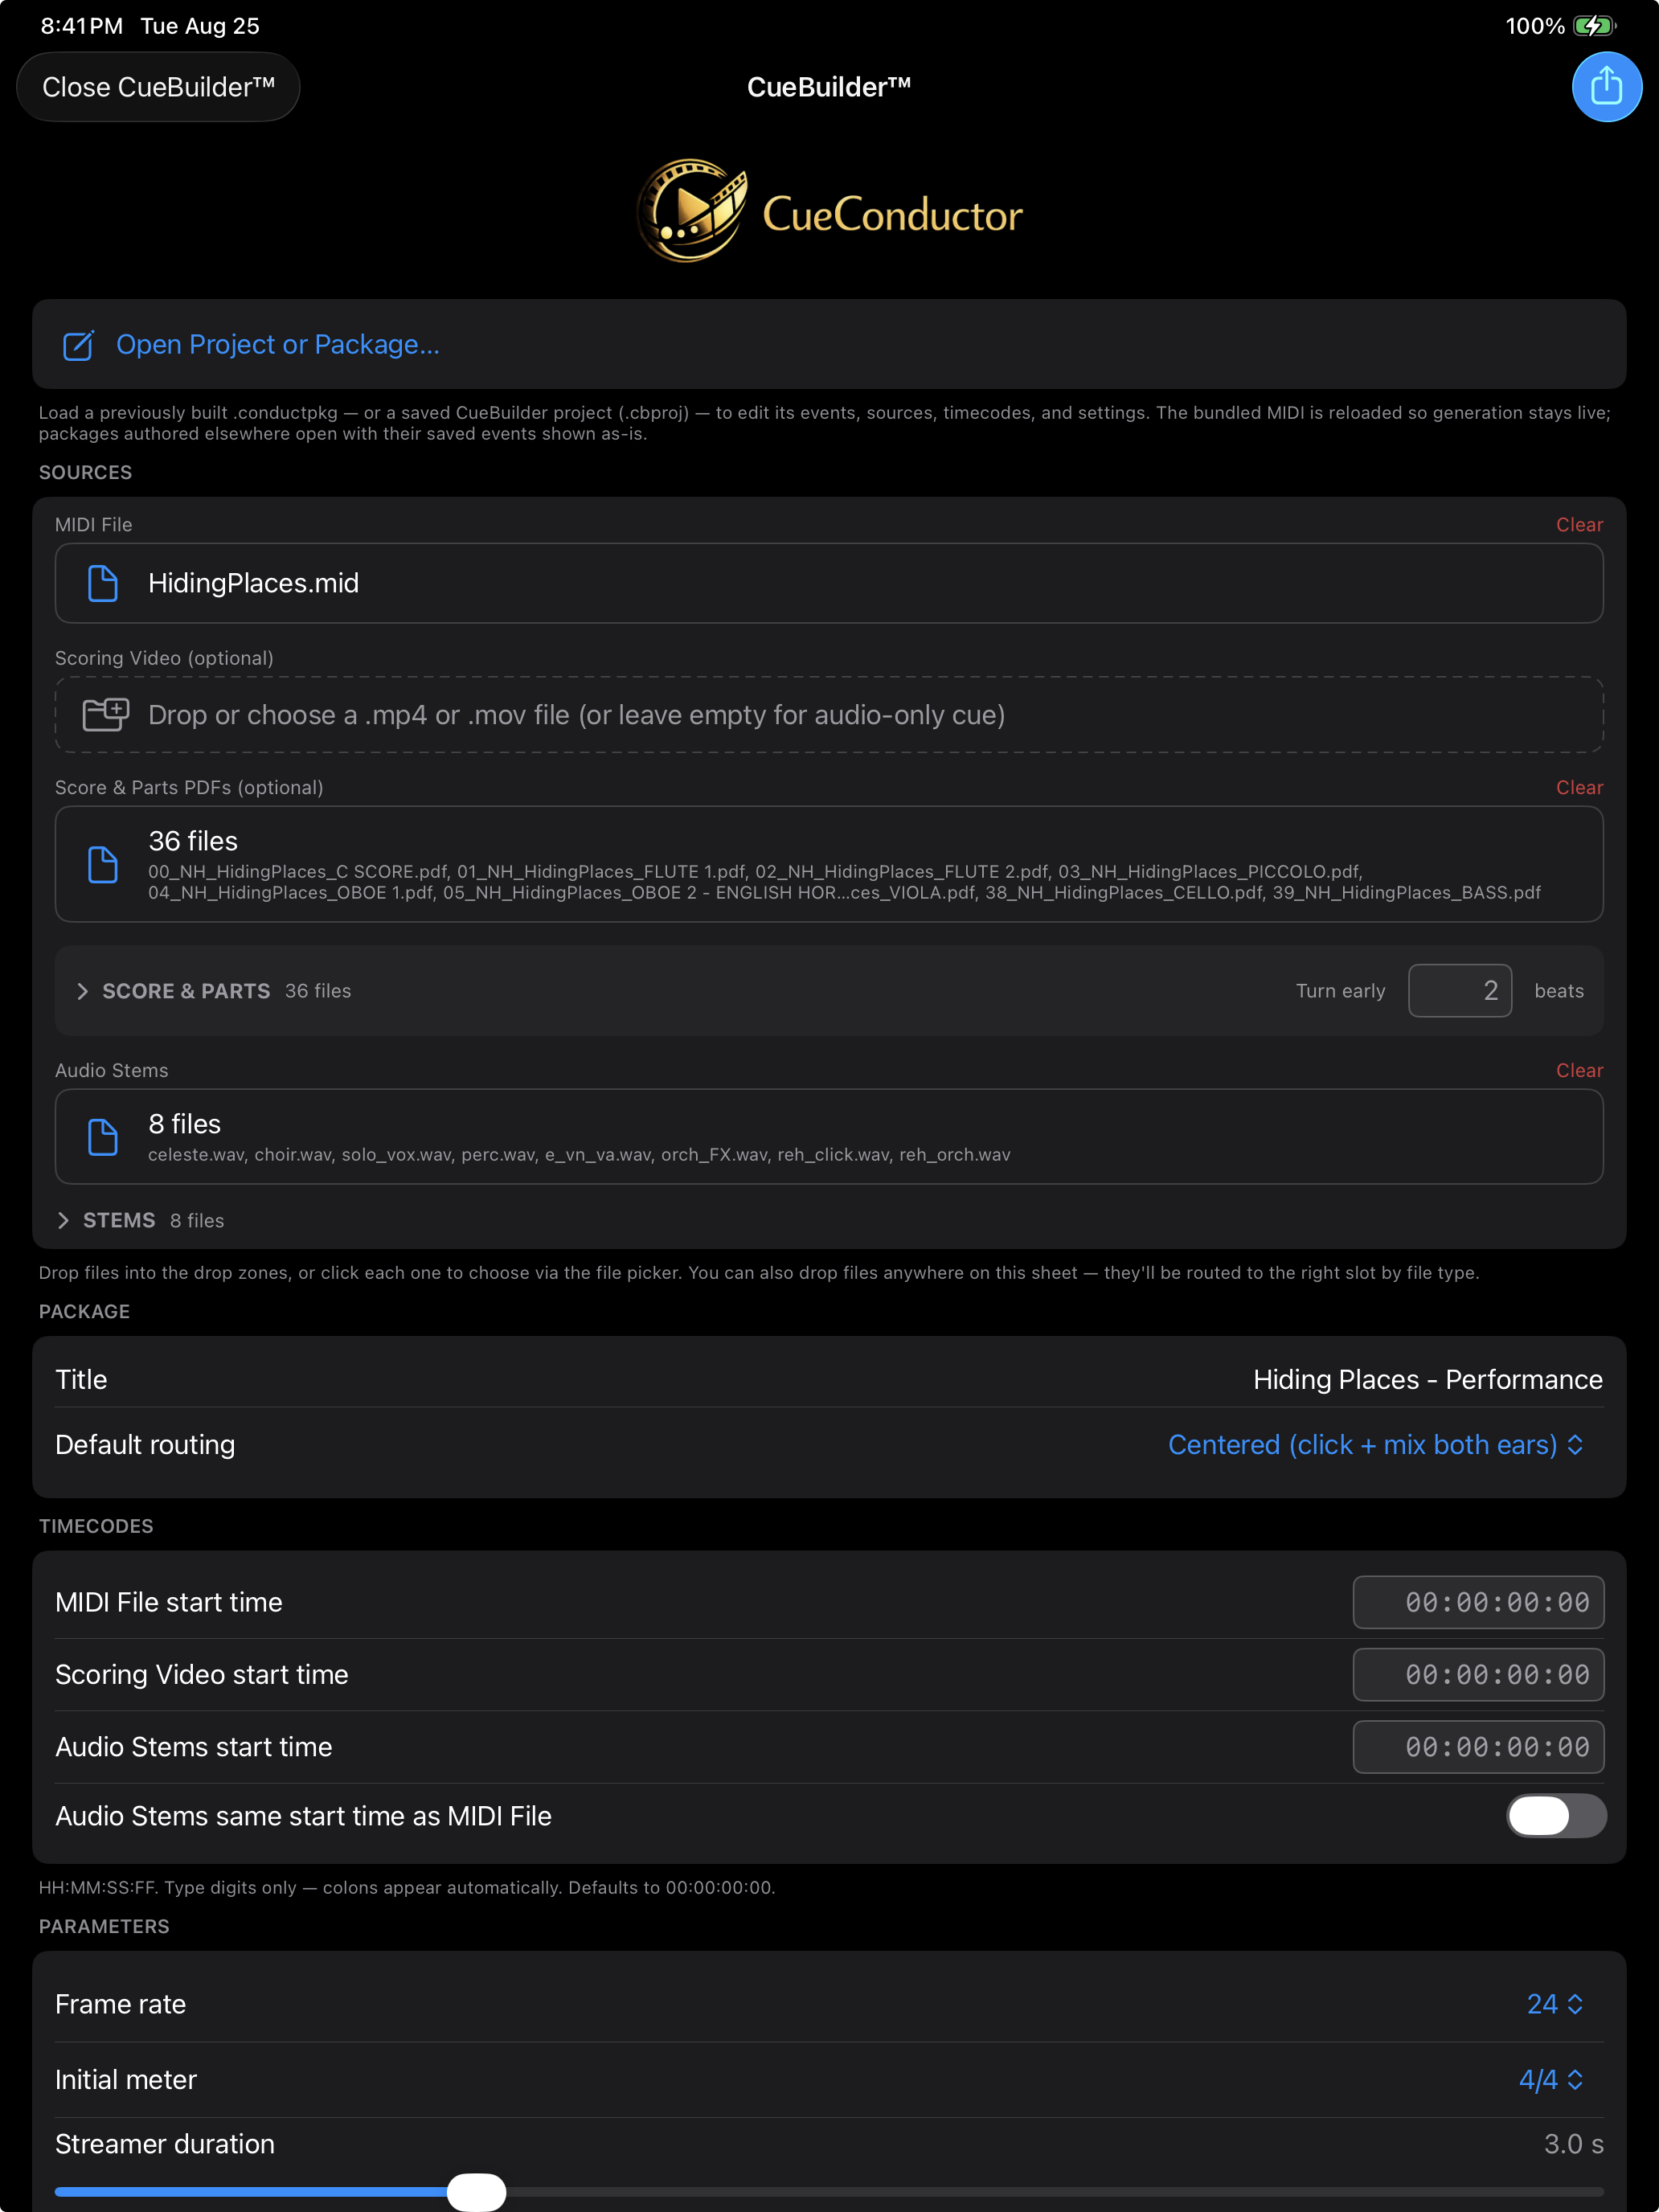
Task: Expand the STEMS 8 files section
Action: [x=64, y=1220]
